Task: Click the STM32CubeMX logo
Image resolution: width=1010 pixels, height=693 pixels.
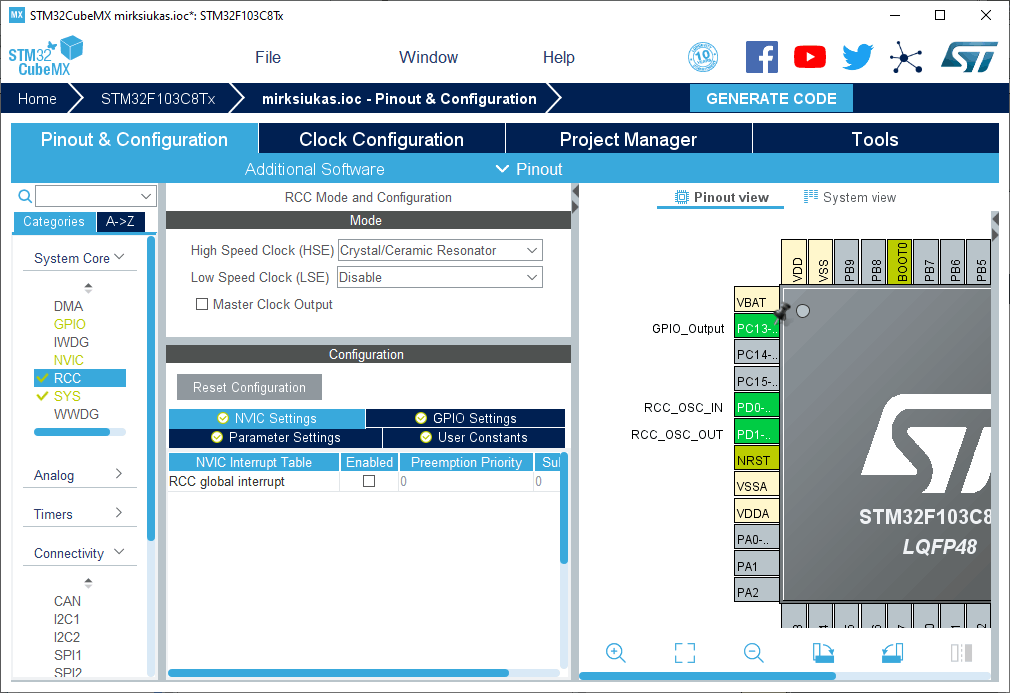Action: [45, 57]
